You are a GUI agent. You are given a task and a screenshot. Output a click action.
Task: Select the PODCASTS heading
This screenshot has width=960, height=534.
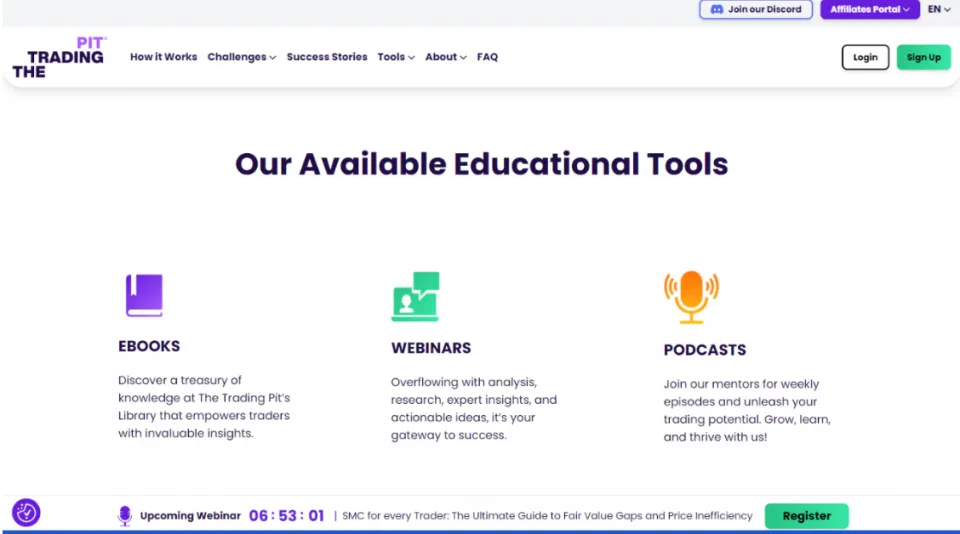(x=705, y=350)
